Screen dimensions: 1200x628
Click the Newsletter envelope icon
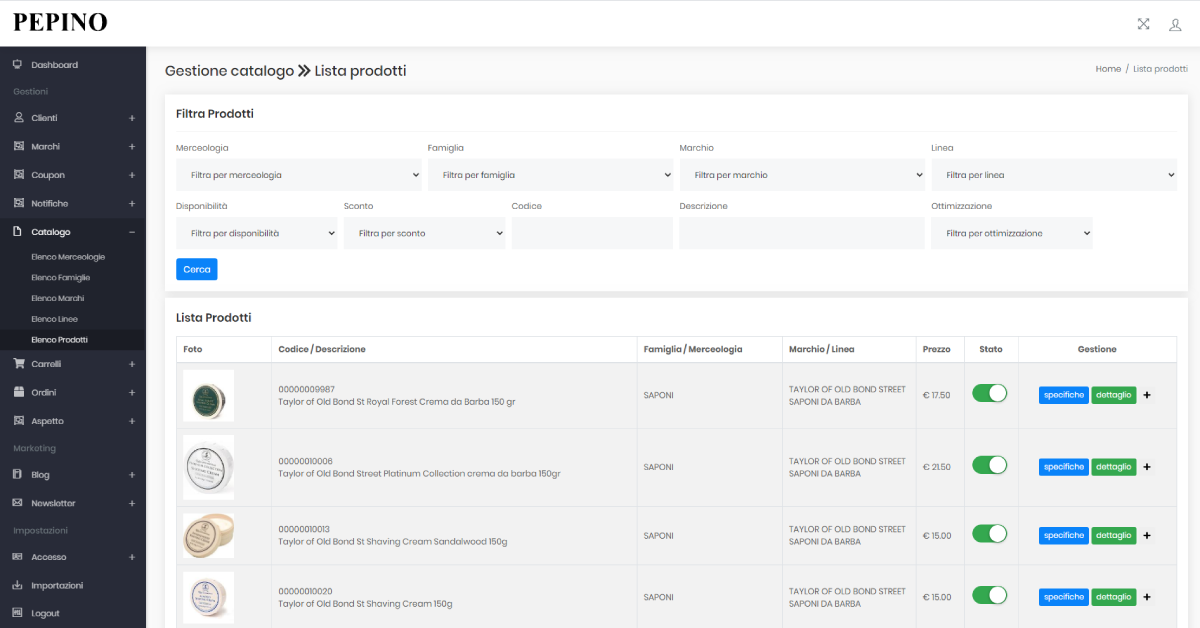click(18, 503)
